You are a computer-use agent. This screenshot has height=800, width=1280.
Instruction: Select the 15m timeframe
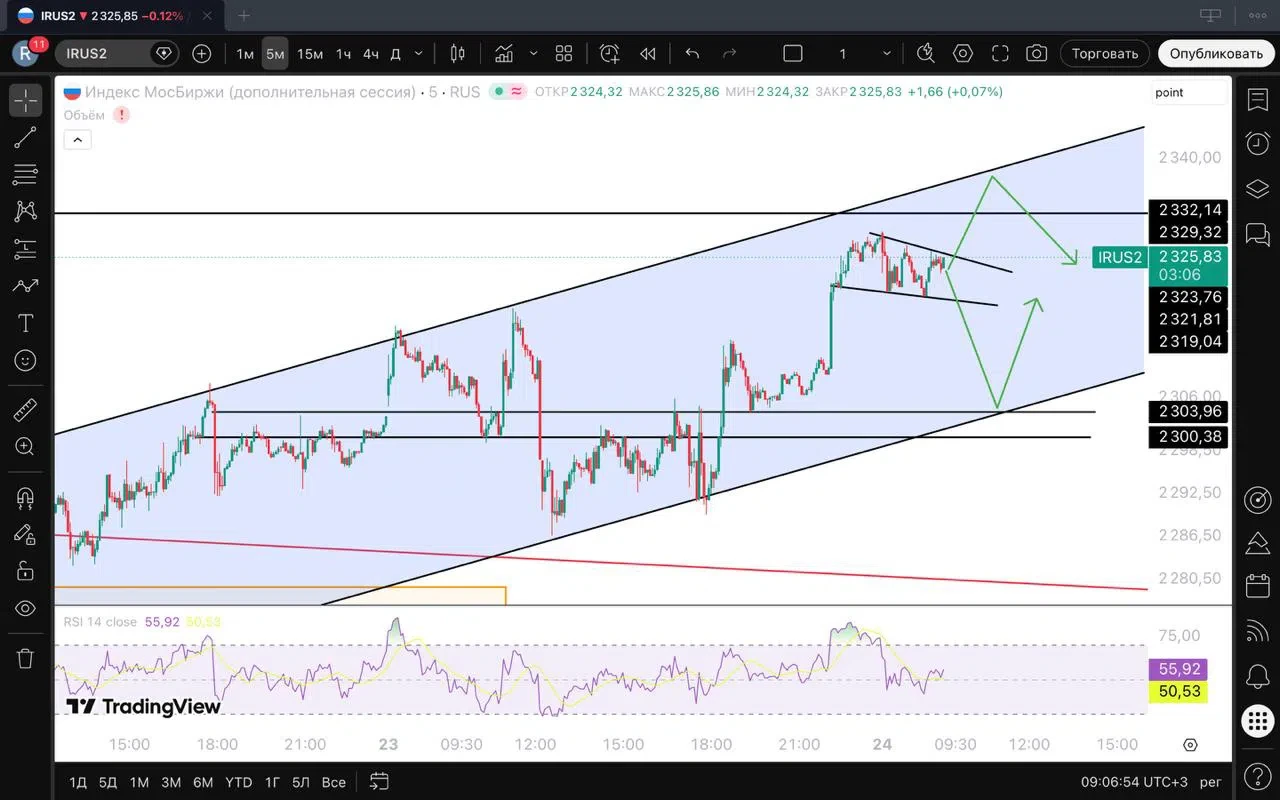(310, 53)
